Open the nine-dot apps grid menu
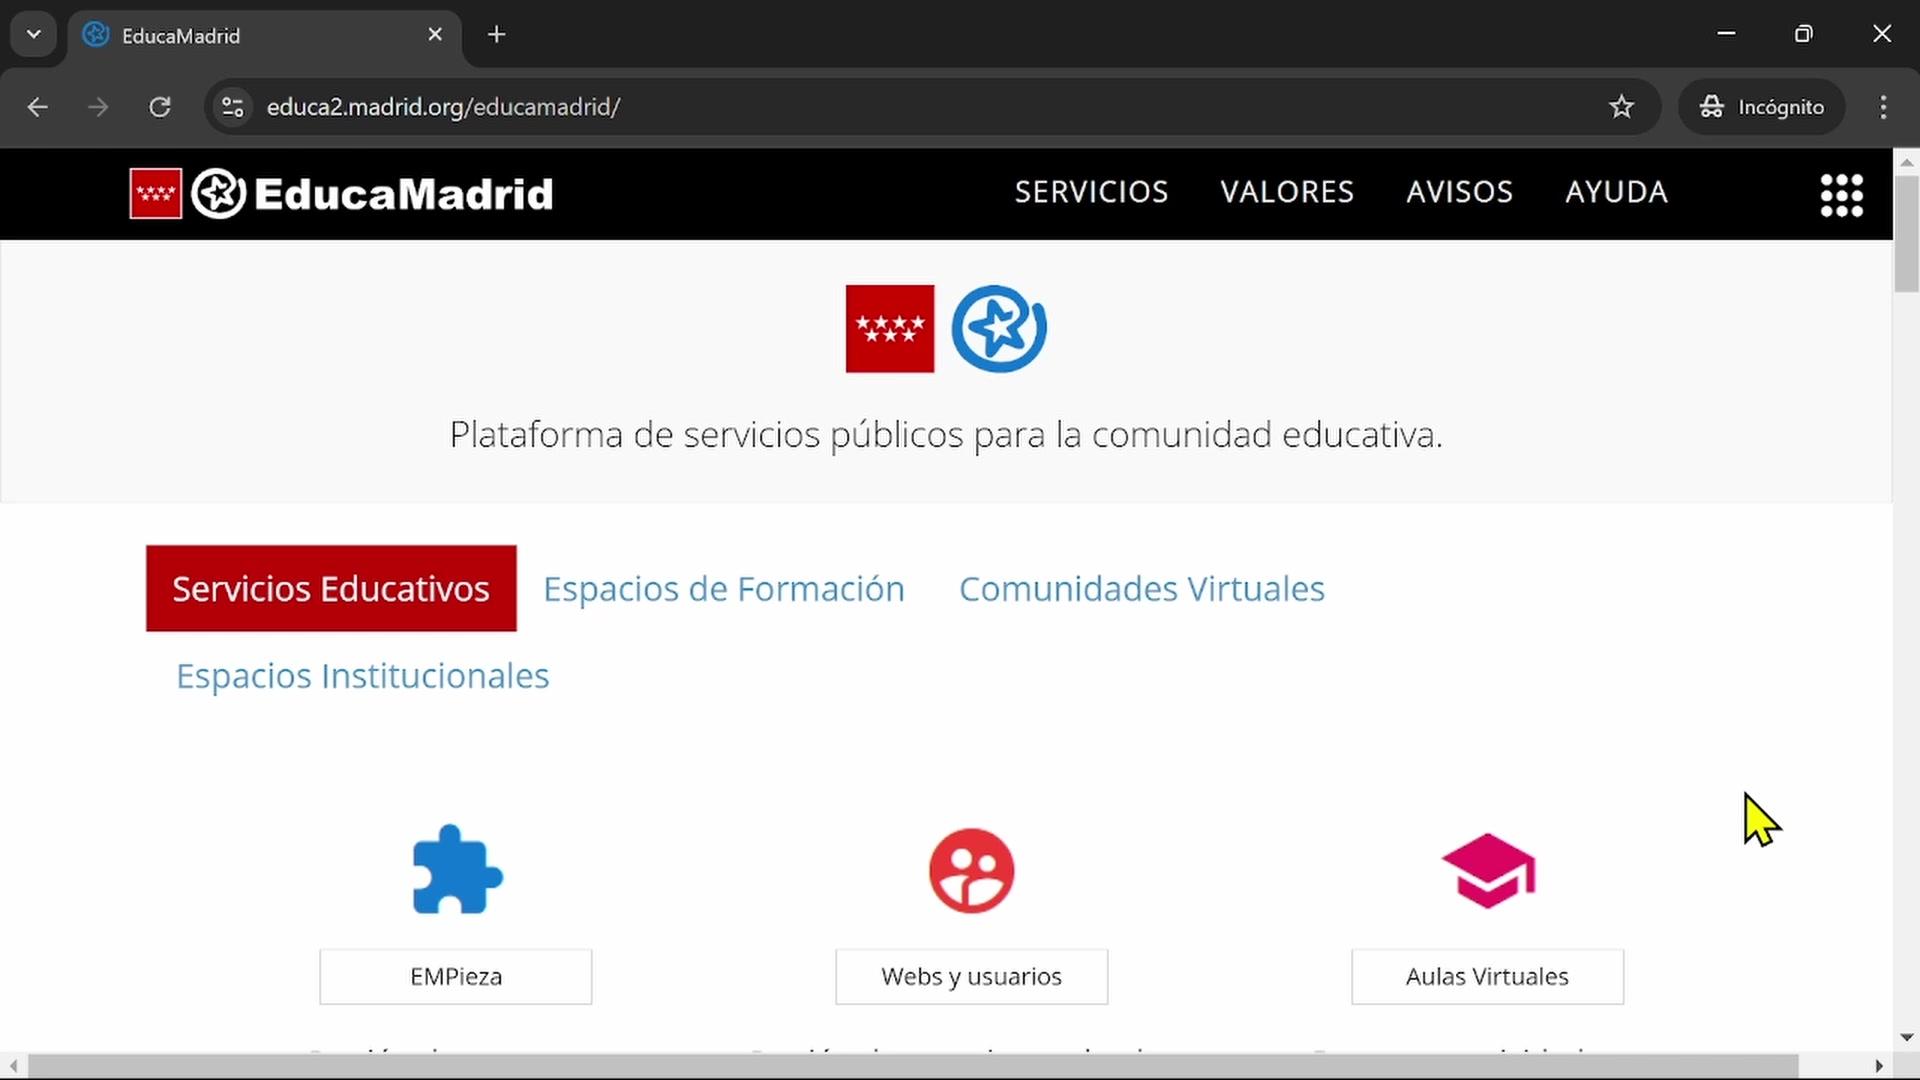The image size is (1920, 1080). click(x=1841, y=194)
